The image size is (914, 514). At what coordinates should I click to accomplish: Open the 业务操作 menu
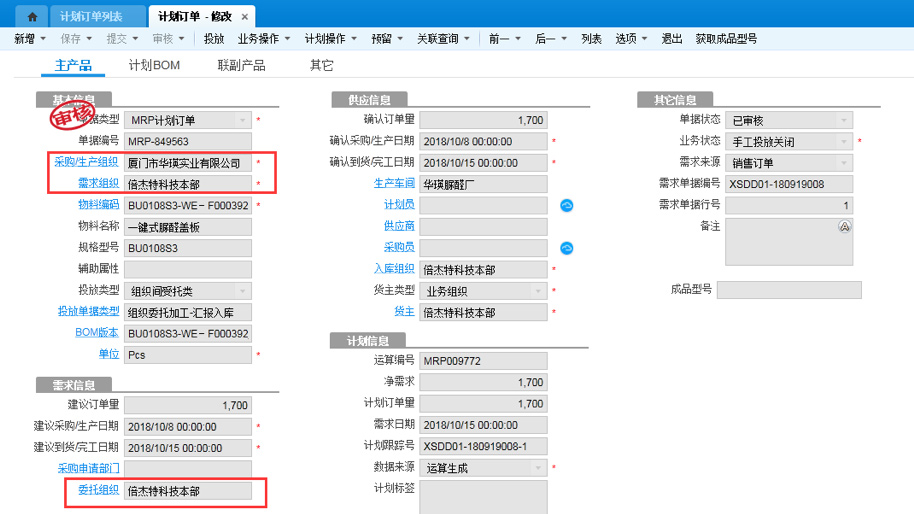click(263, 39)
